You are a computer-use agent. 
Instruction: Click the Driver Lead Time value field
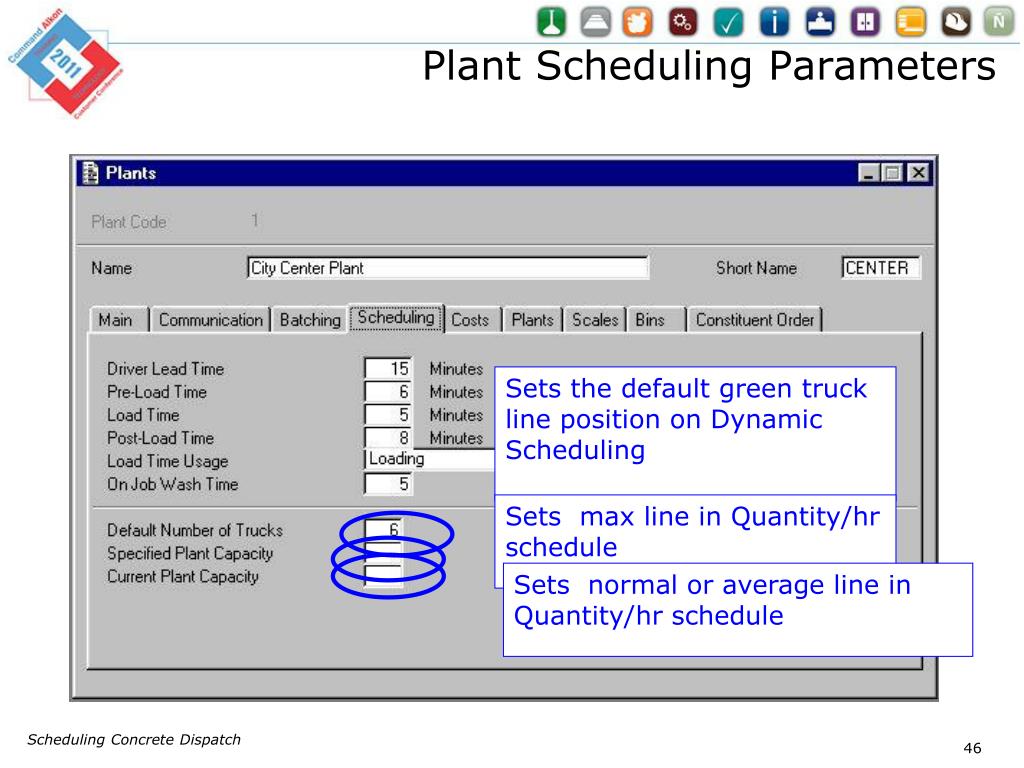(x=388, y=368)
